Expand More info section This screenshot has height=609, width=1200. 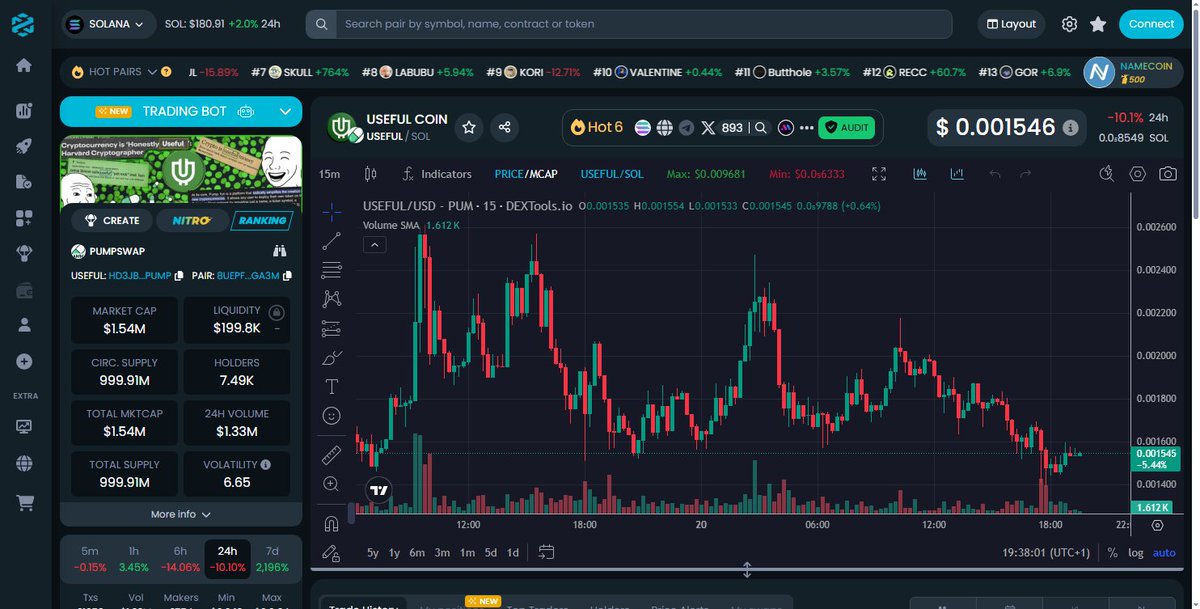[181, 514]
